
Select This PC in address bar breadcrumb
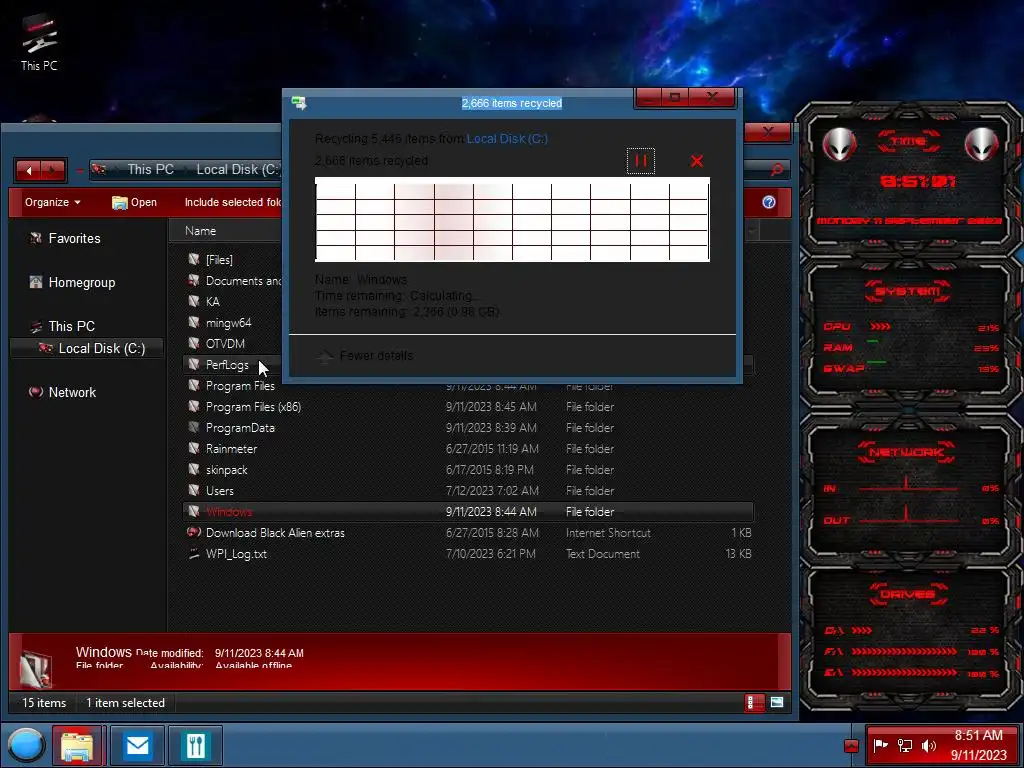tap(150, 170)
